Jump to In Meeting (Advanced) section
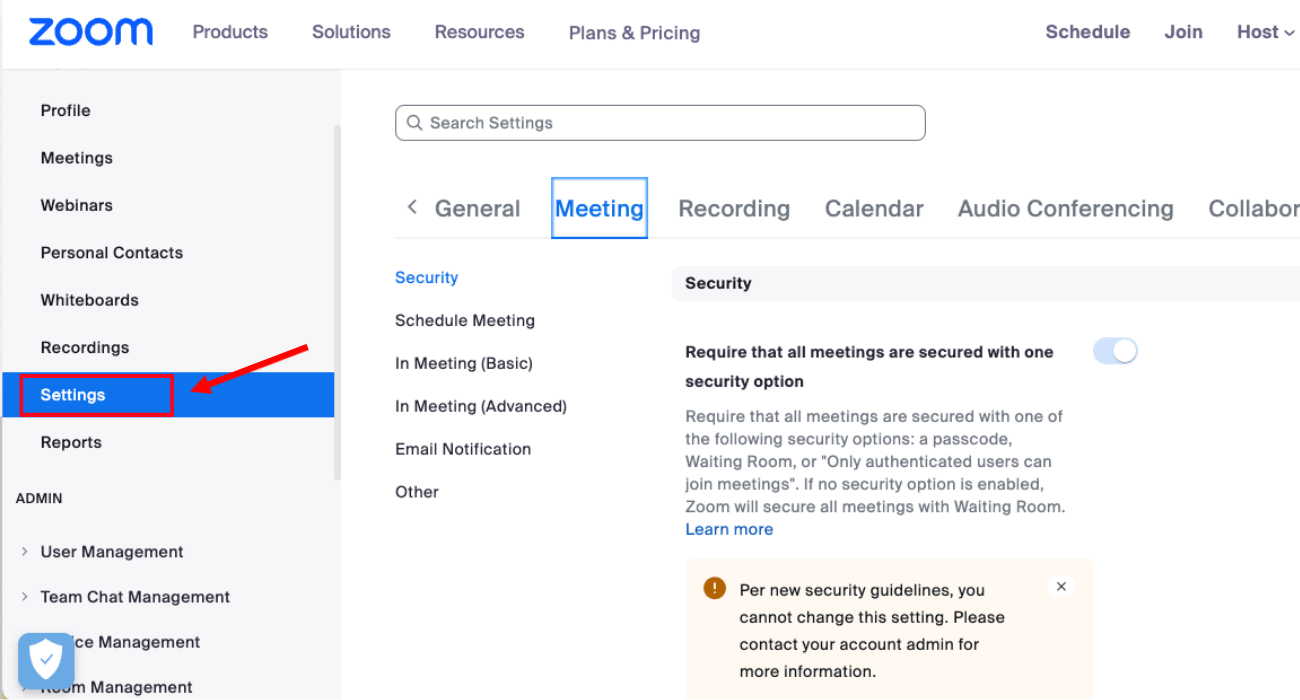 (x=481, y=406)
